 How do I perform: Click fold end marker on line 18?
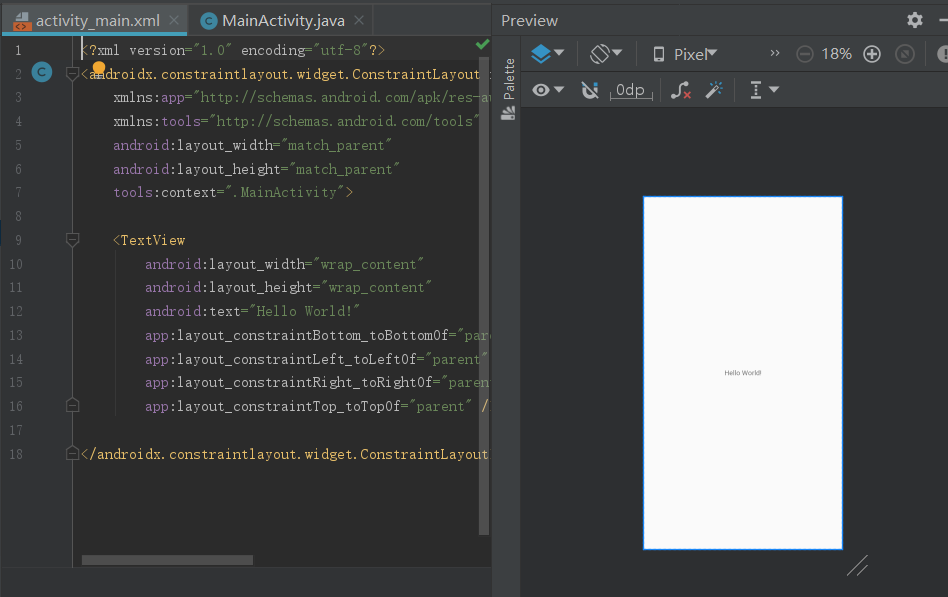click(x=72, y=454)
